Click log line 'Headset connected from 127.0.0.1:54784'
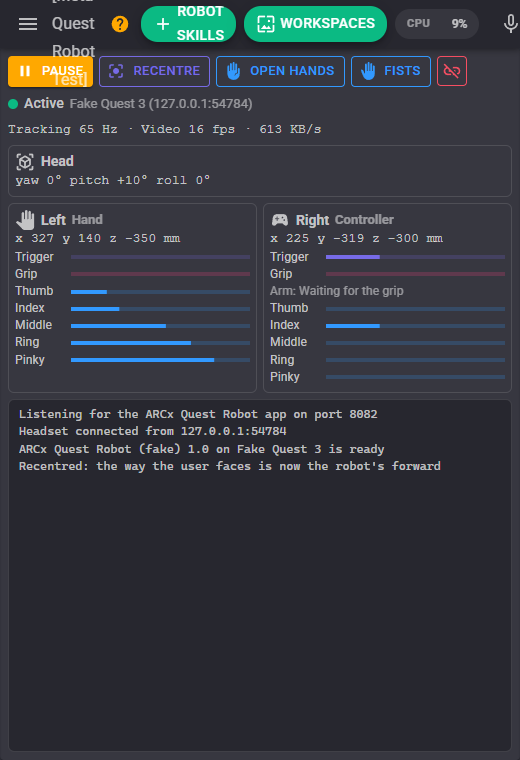Screen dimensions: 520x760 click(x=153, y=431)
